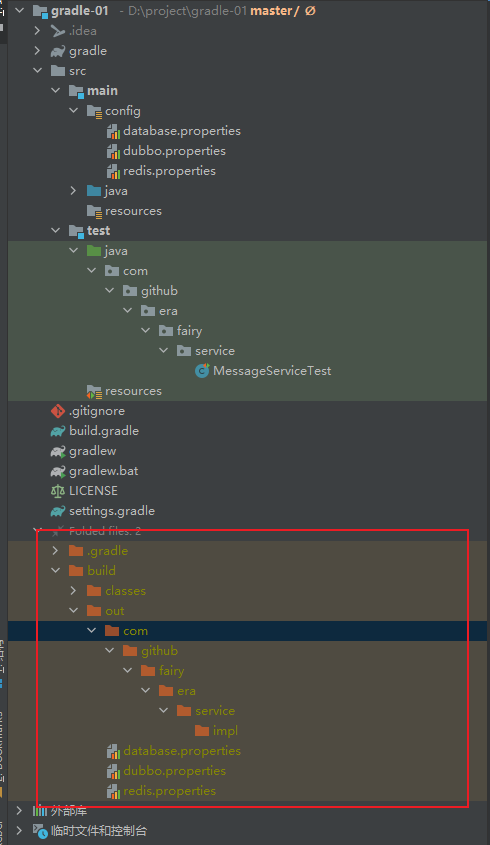Expand the 临时文件和控制台 node
This screenshot has width=490, height=845.
click(x=19, y=830)
